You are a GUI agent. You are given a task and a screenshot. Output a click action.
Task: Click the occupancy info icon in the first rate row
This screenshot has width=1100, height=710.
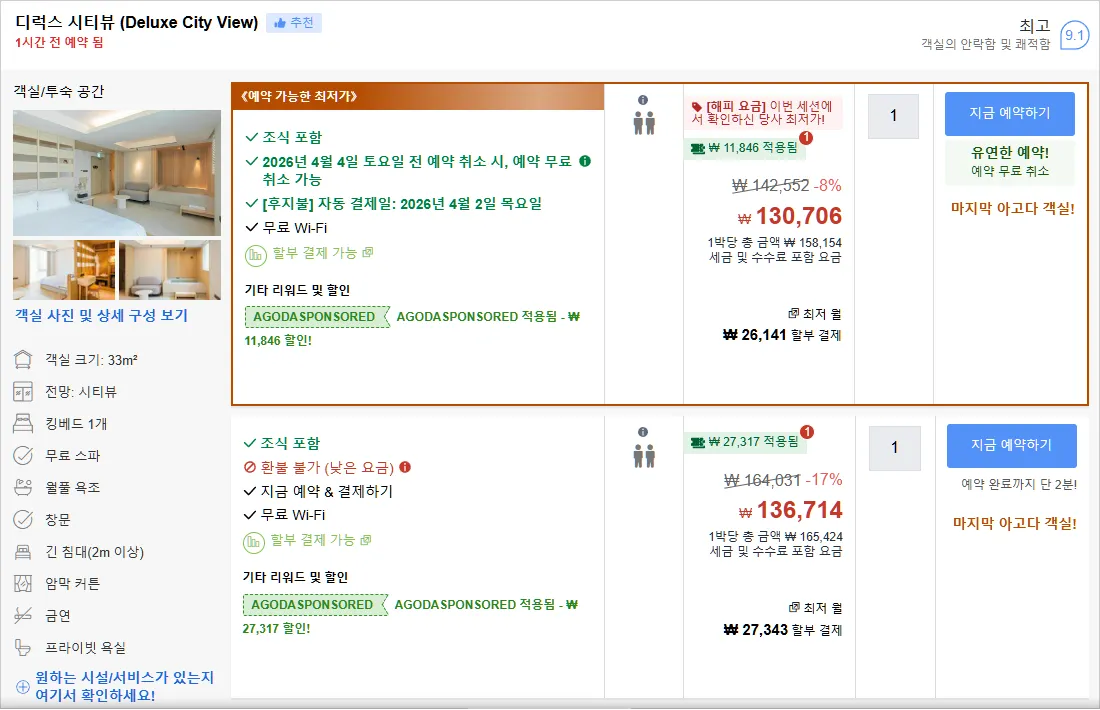coord(643,100)
